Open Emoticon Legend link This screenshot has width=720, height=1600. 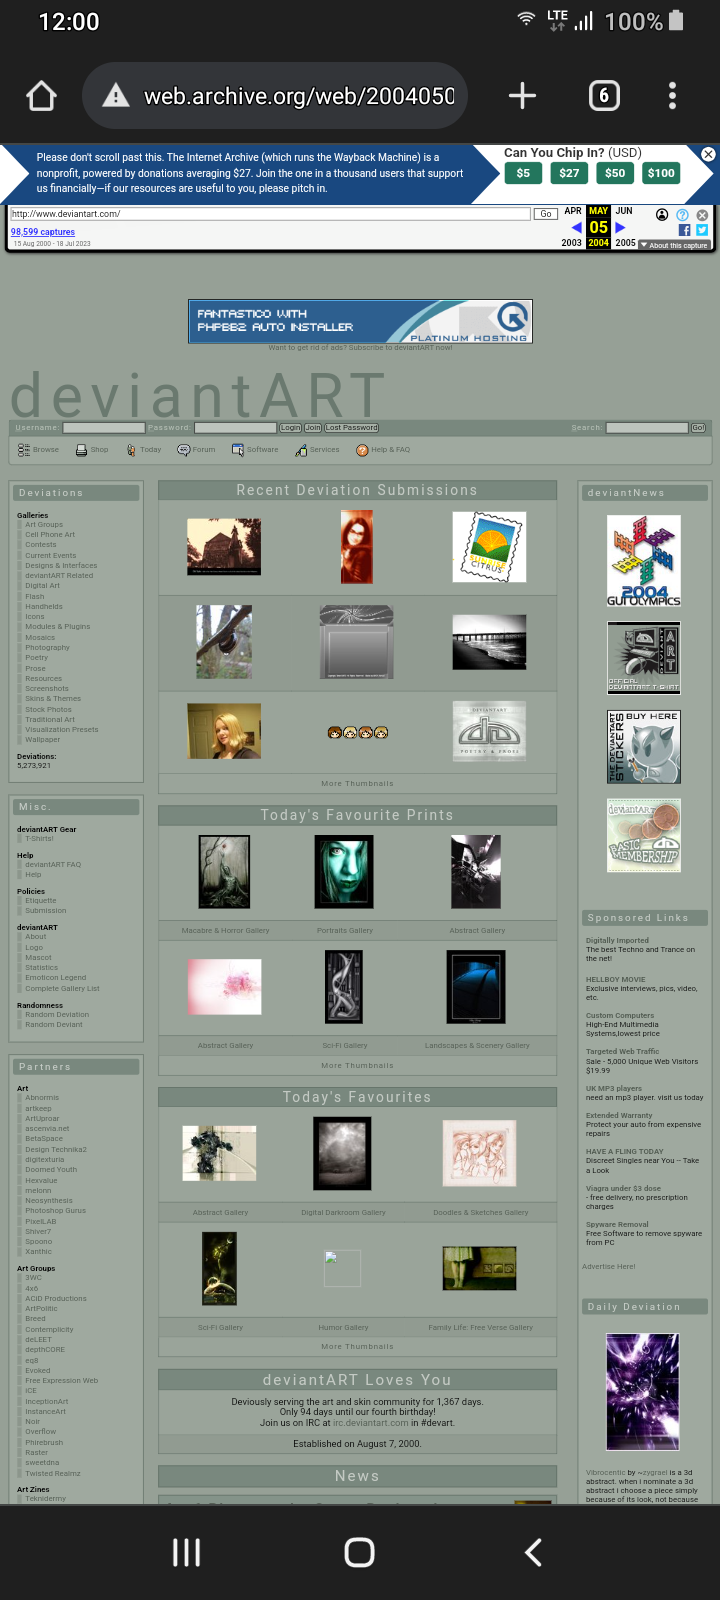click(56, 977)
